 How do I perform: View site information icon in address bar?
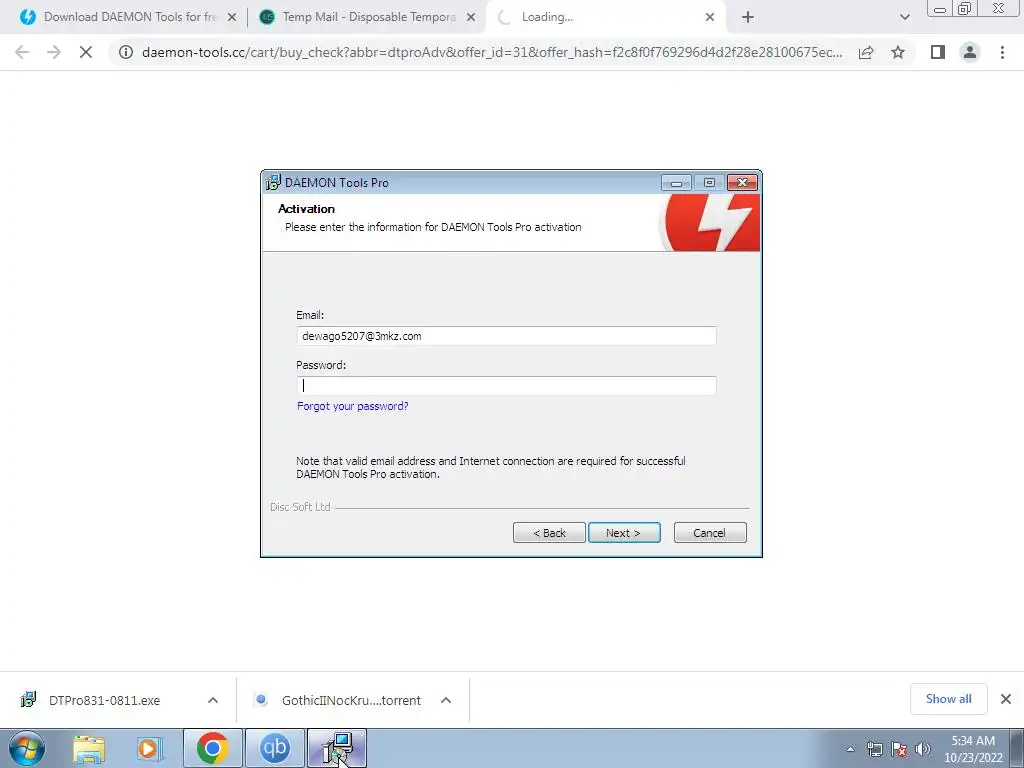pos(126,52)
